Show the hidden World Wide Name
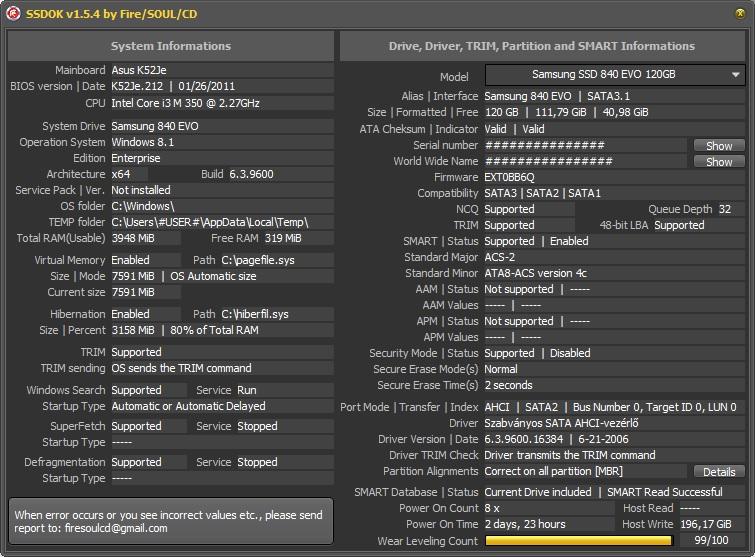This screenshot has height=557, width=755. 719,162
